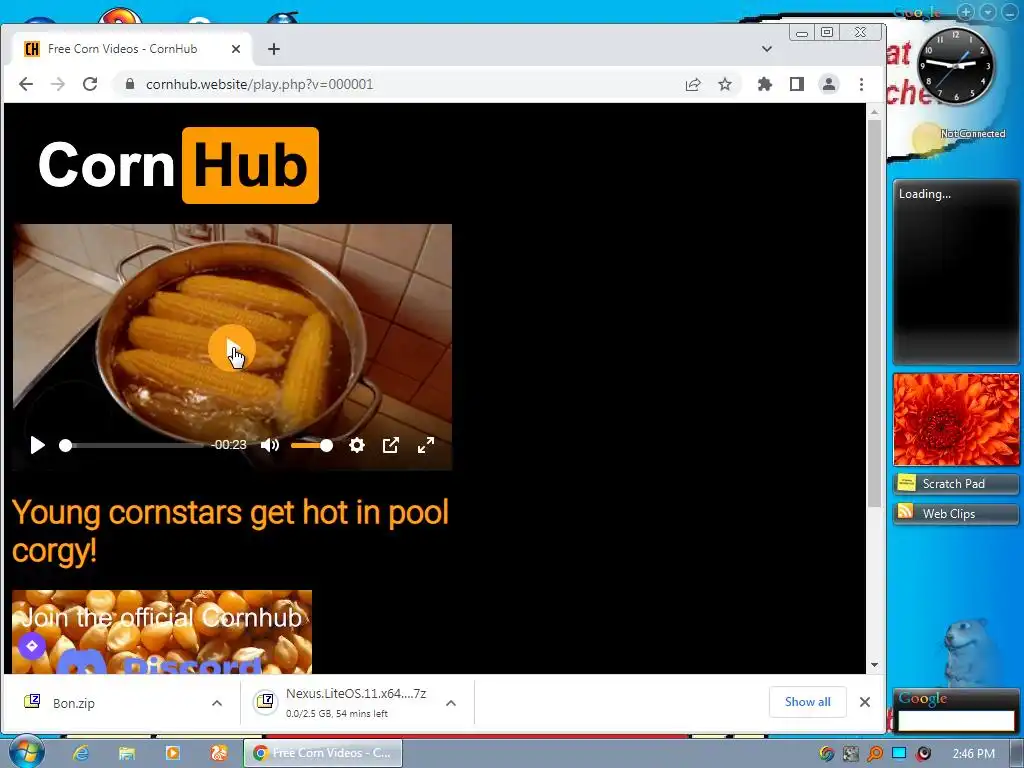
Task: Click the Loading... gadget panel
Action: point(956,272)
